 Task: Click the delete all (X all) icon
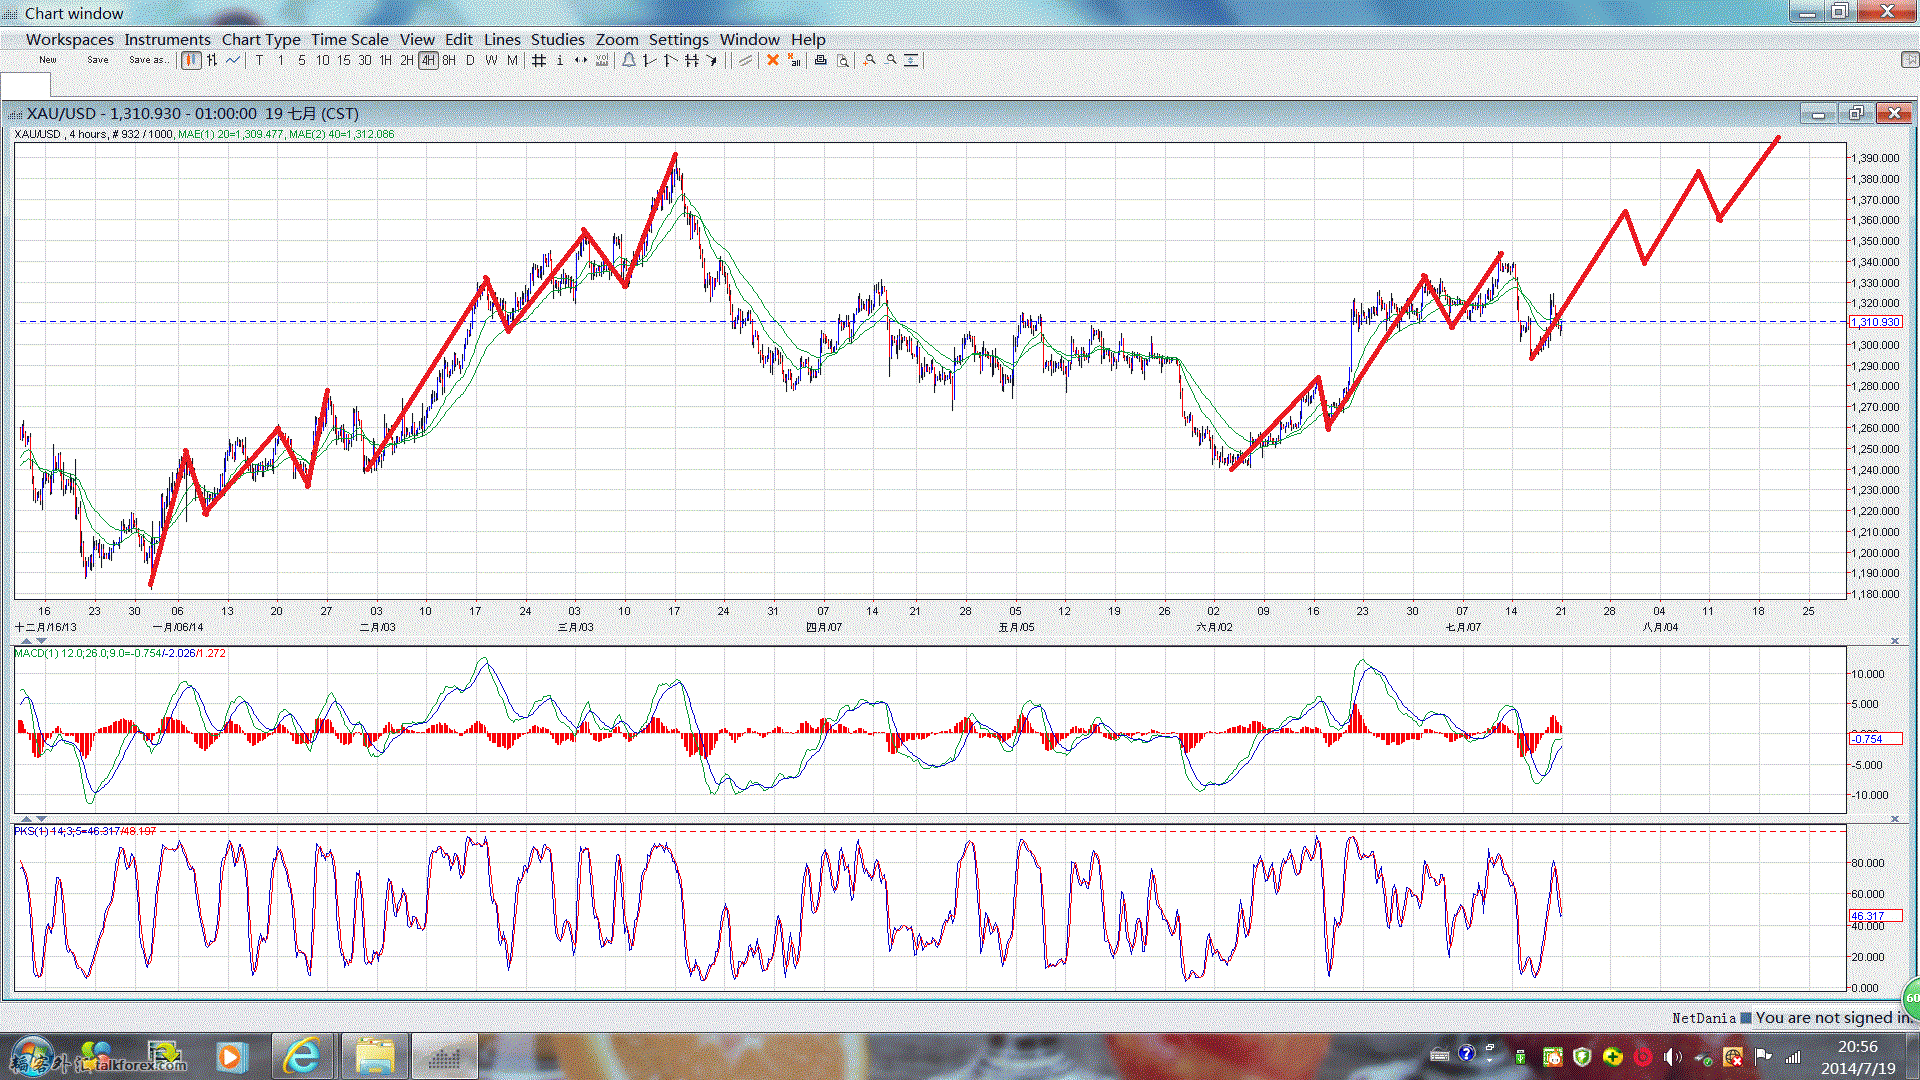click(794, 60)
